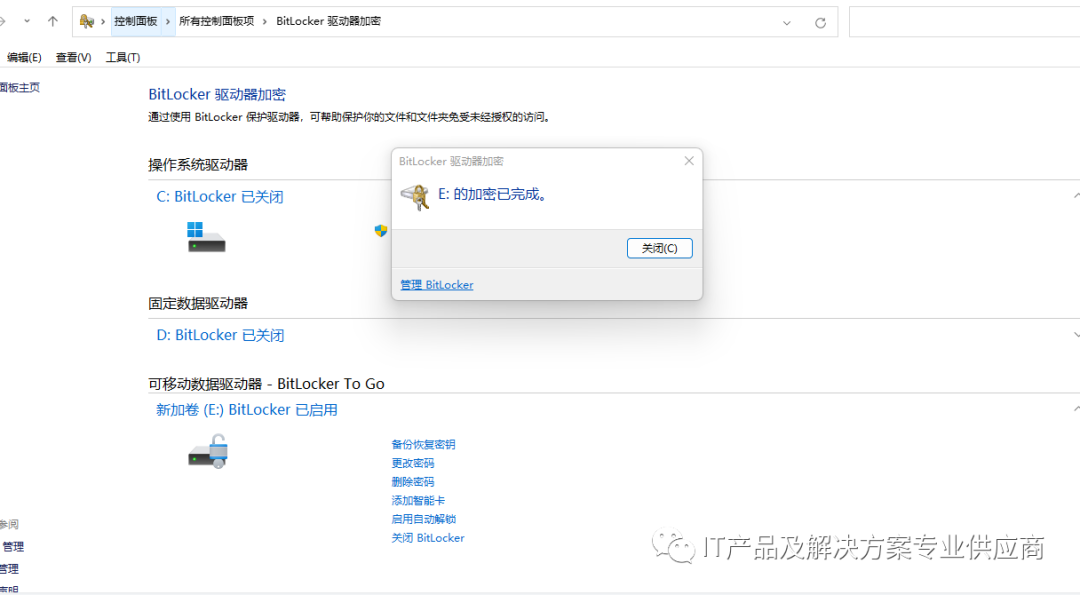Click the C: system drive Windows icon
1080x595 pixels.
(206, 236)
